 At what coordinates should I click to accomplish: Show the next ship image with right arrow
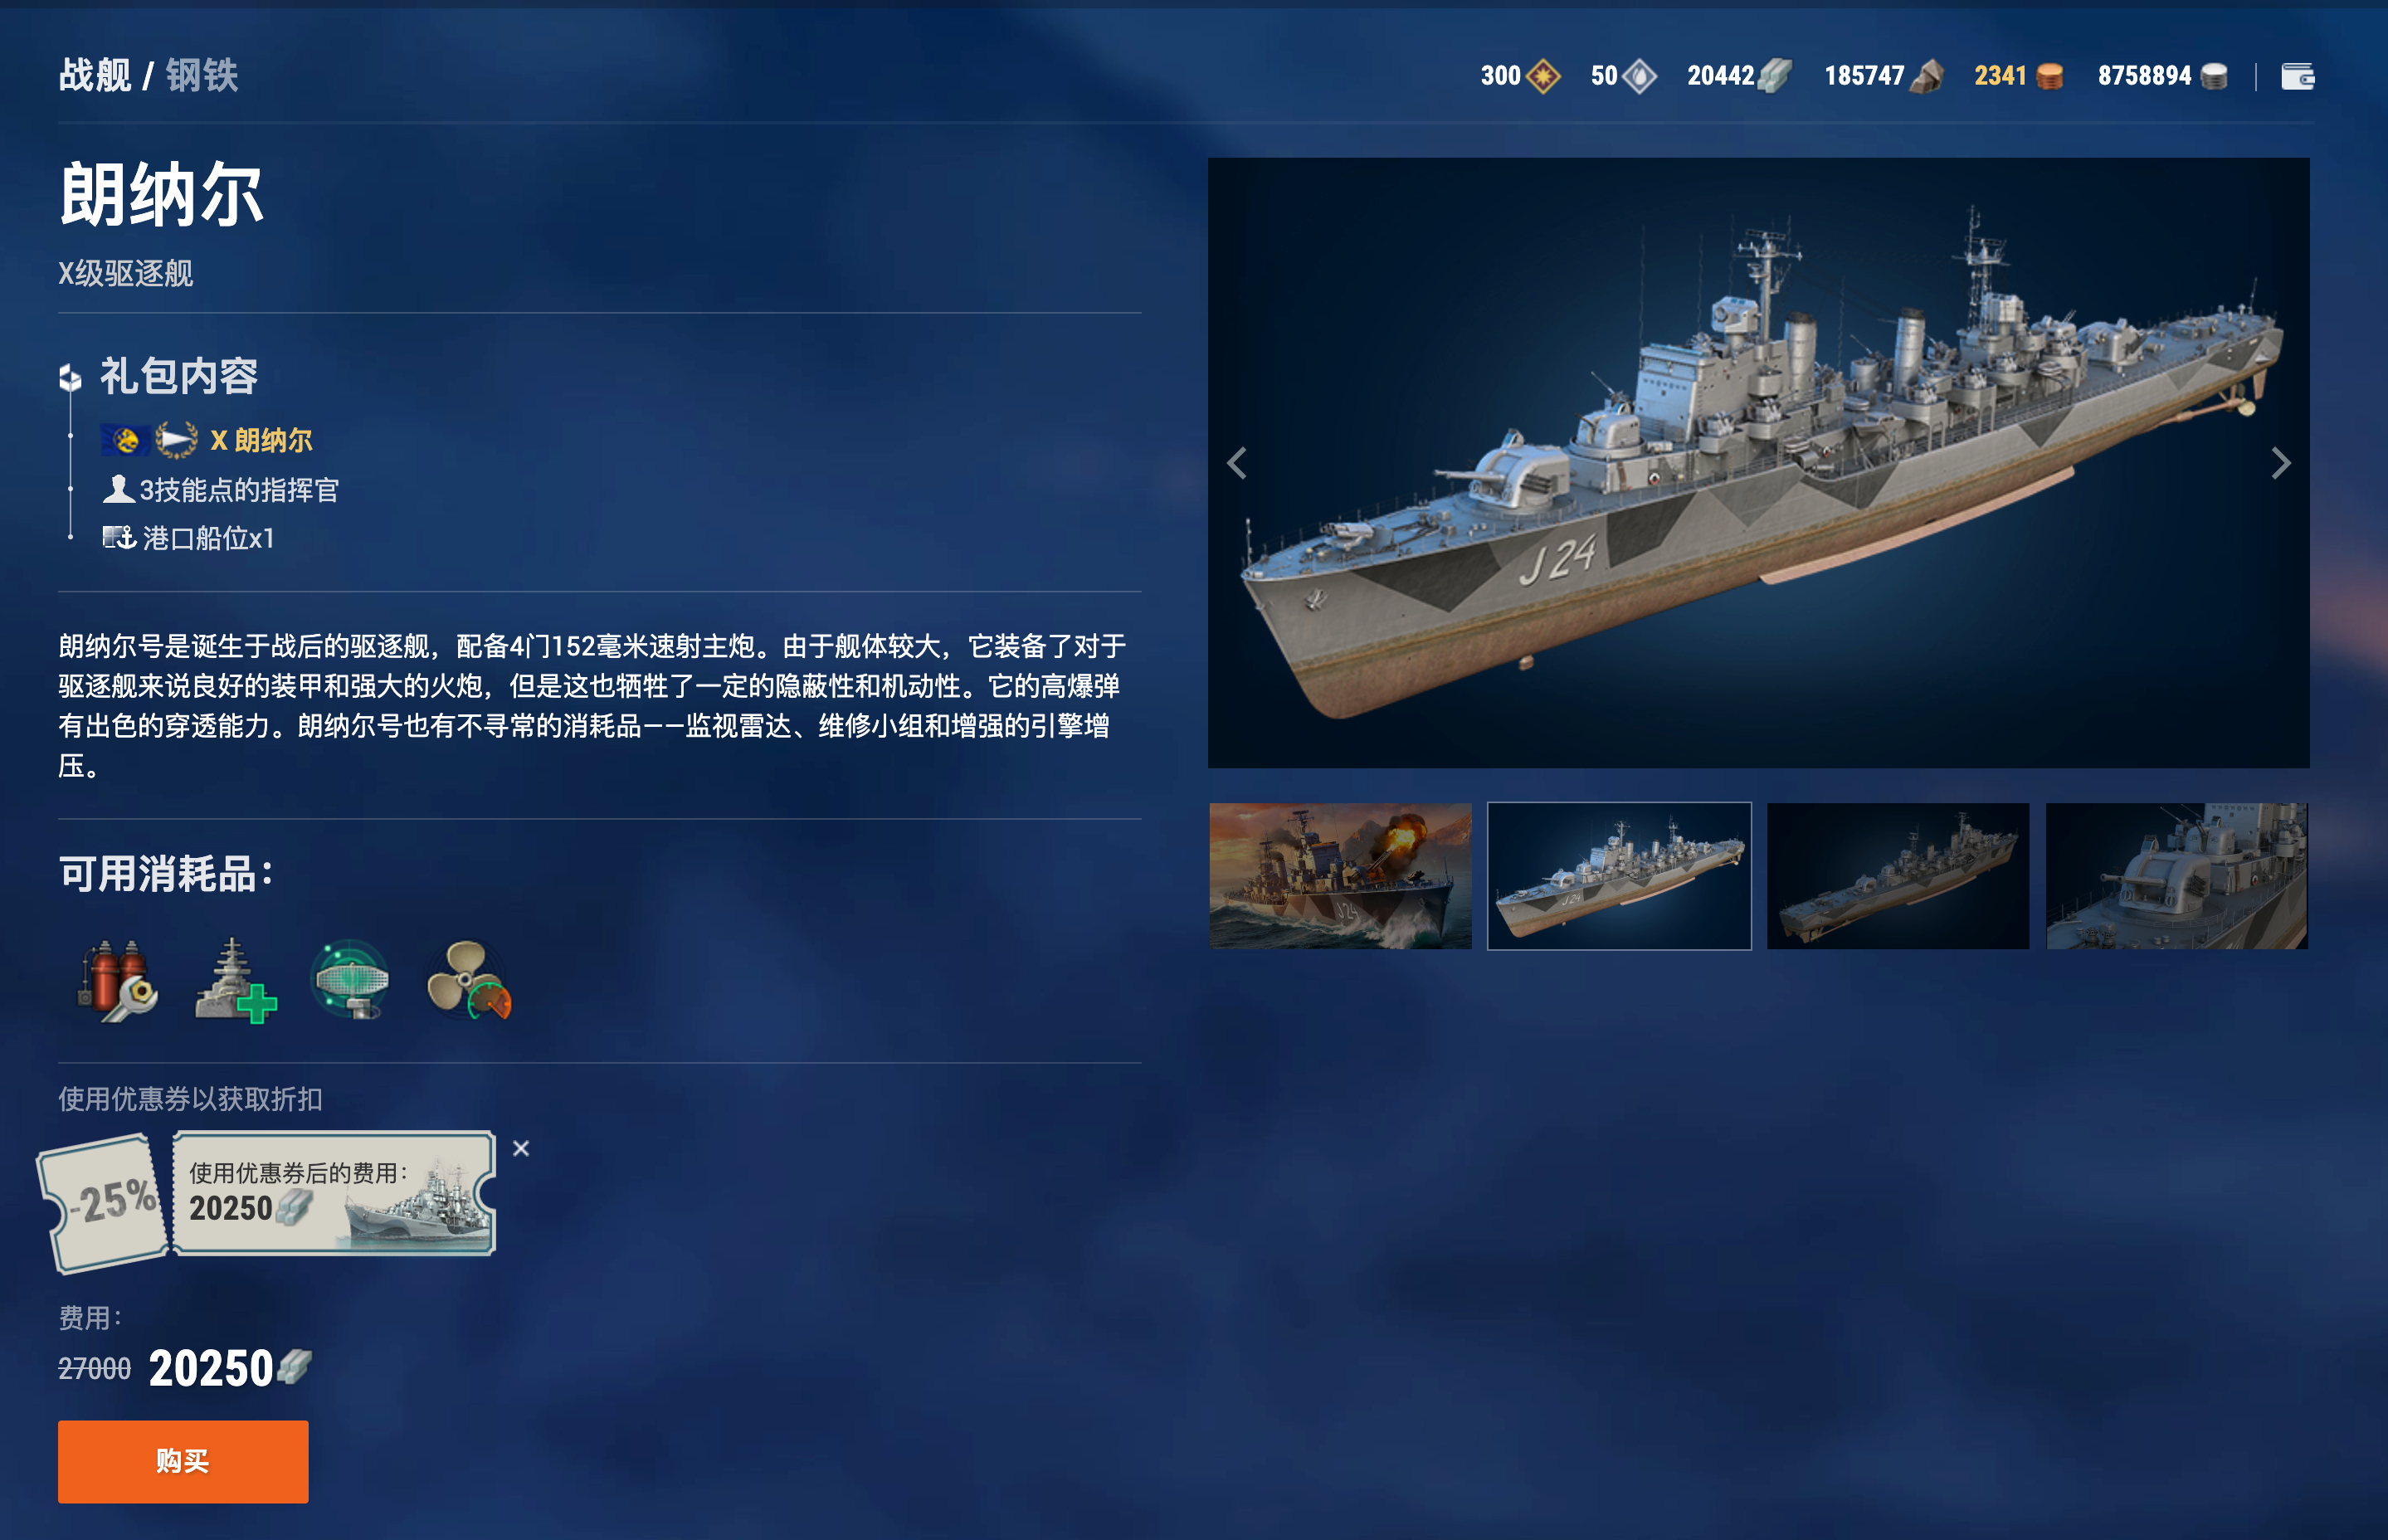tap(2280, 463)
